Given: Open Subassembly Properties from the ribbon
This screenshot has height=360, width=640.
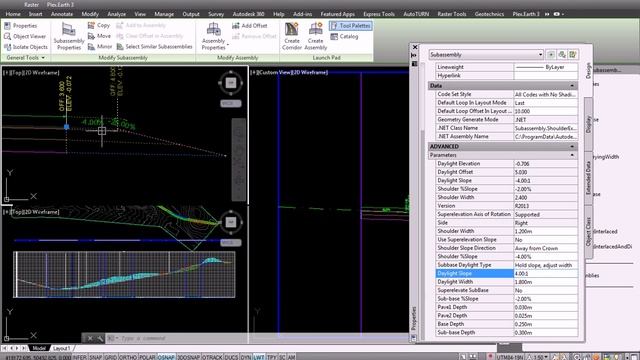Looking at the screenshot, I should 69,37.
